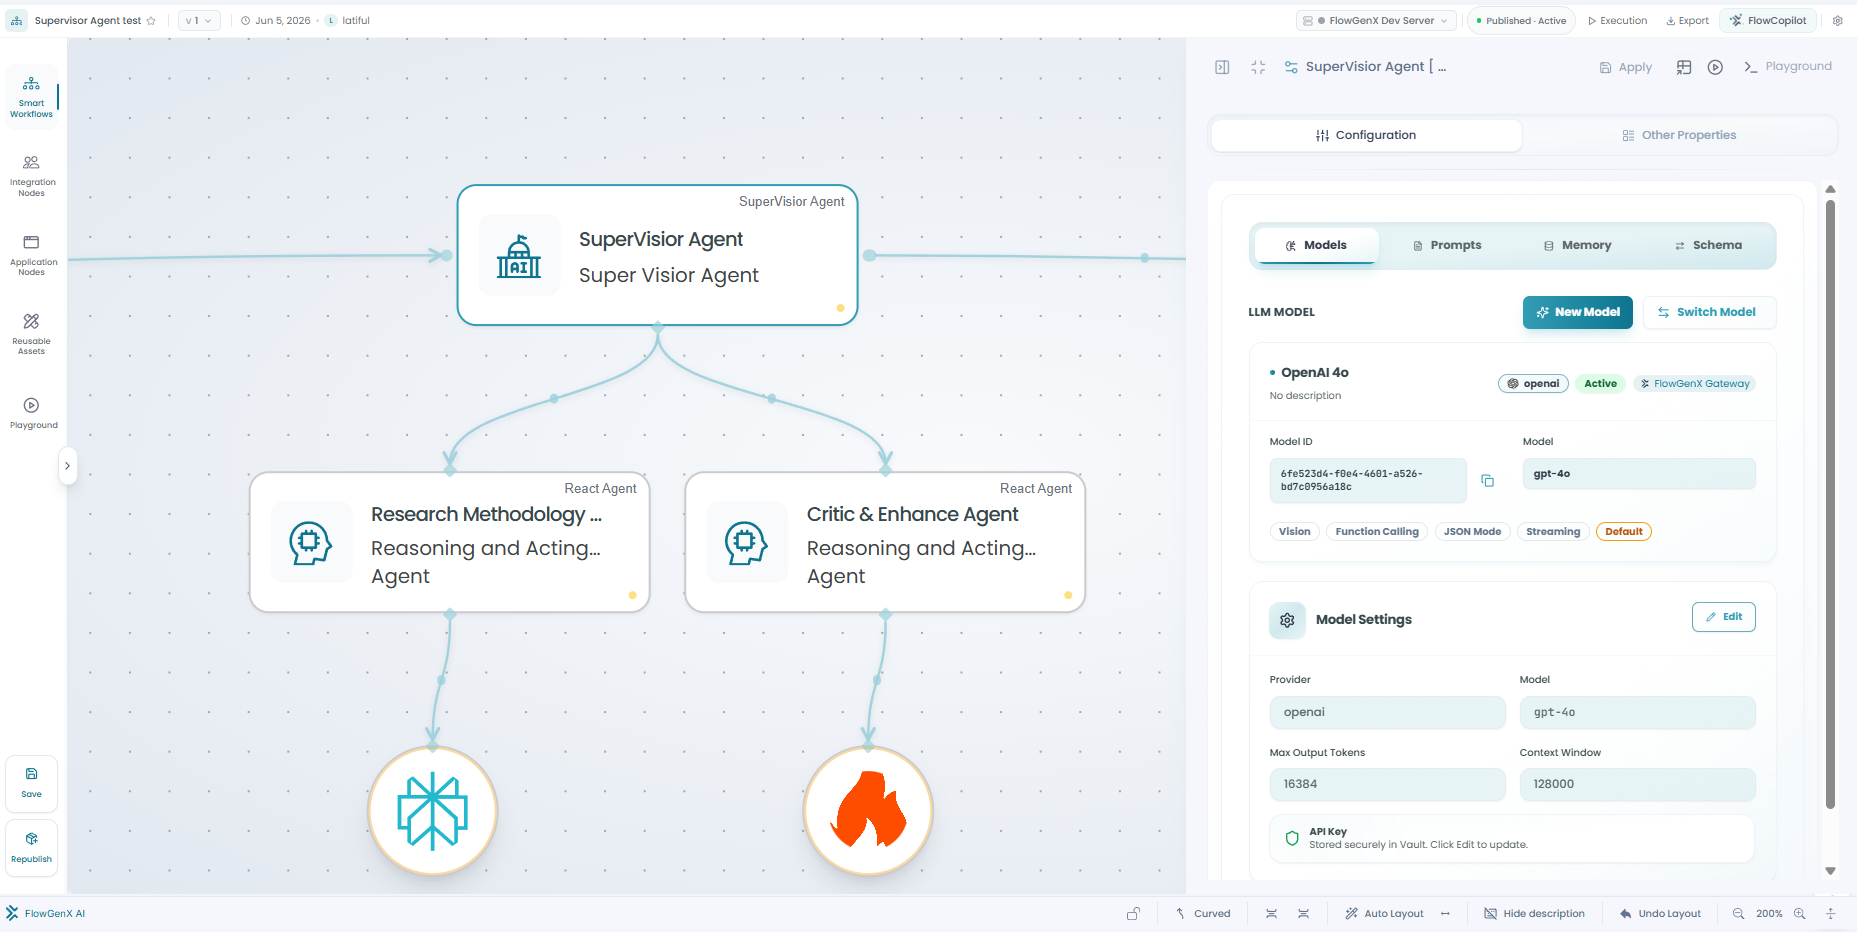Click the minimize/shrink panel icon

click(1258, 67)
